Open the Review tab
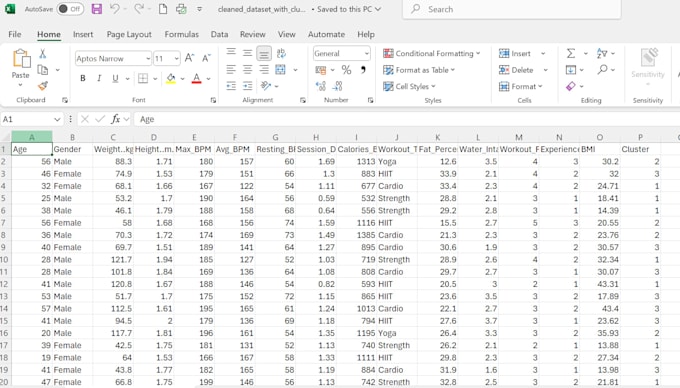680x388 pixels. pos(252,34)
